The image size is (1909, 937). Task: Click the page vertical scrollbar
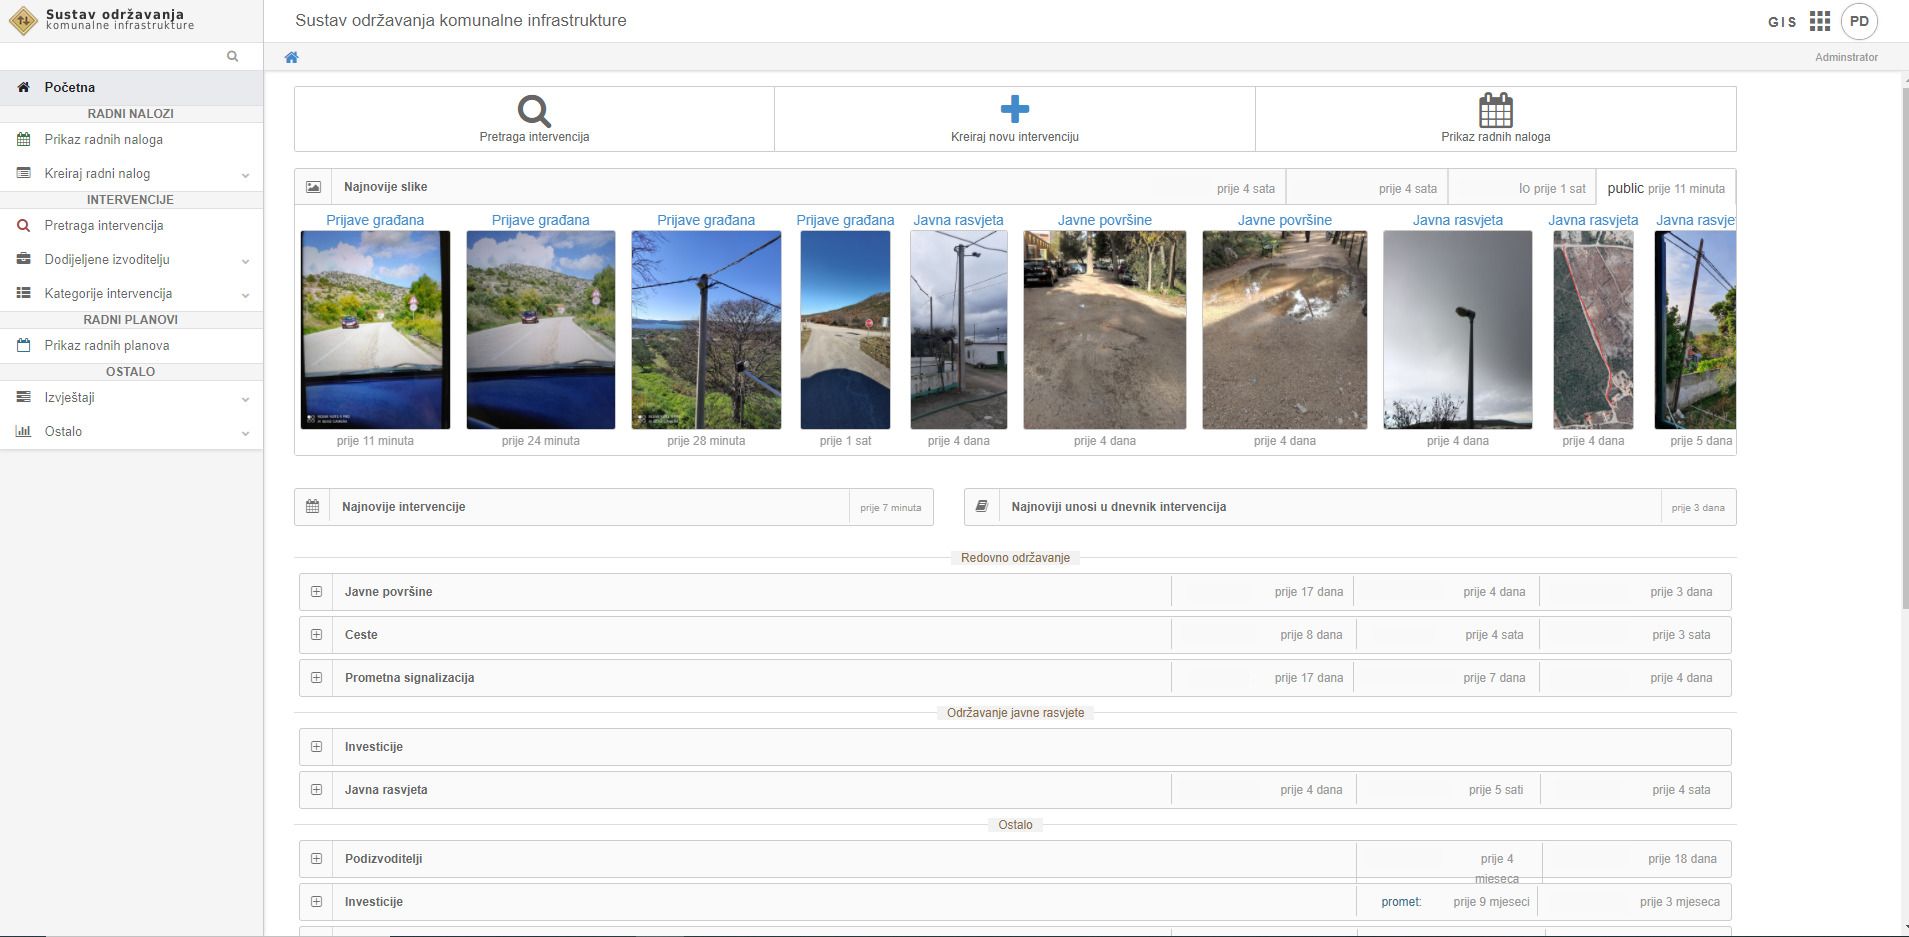[1903, 340]
